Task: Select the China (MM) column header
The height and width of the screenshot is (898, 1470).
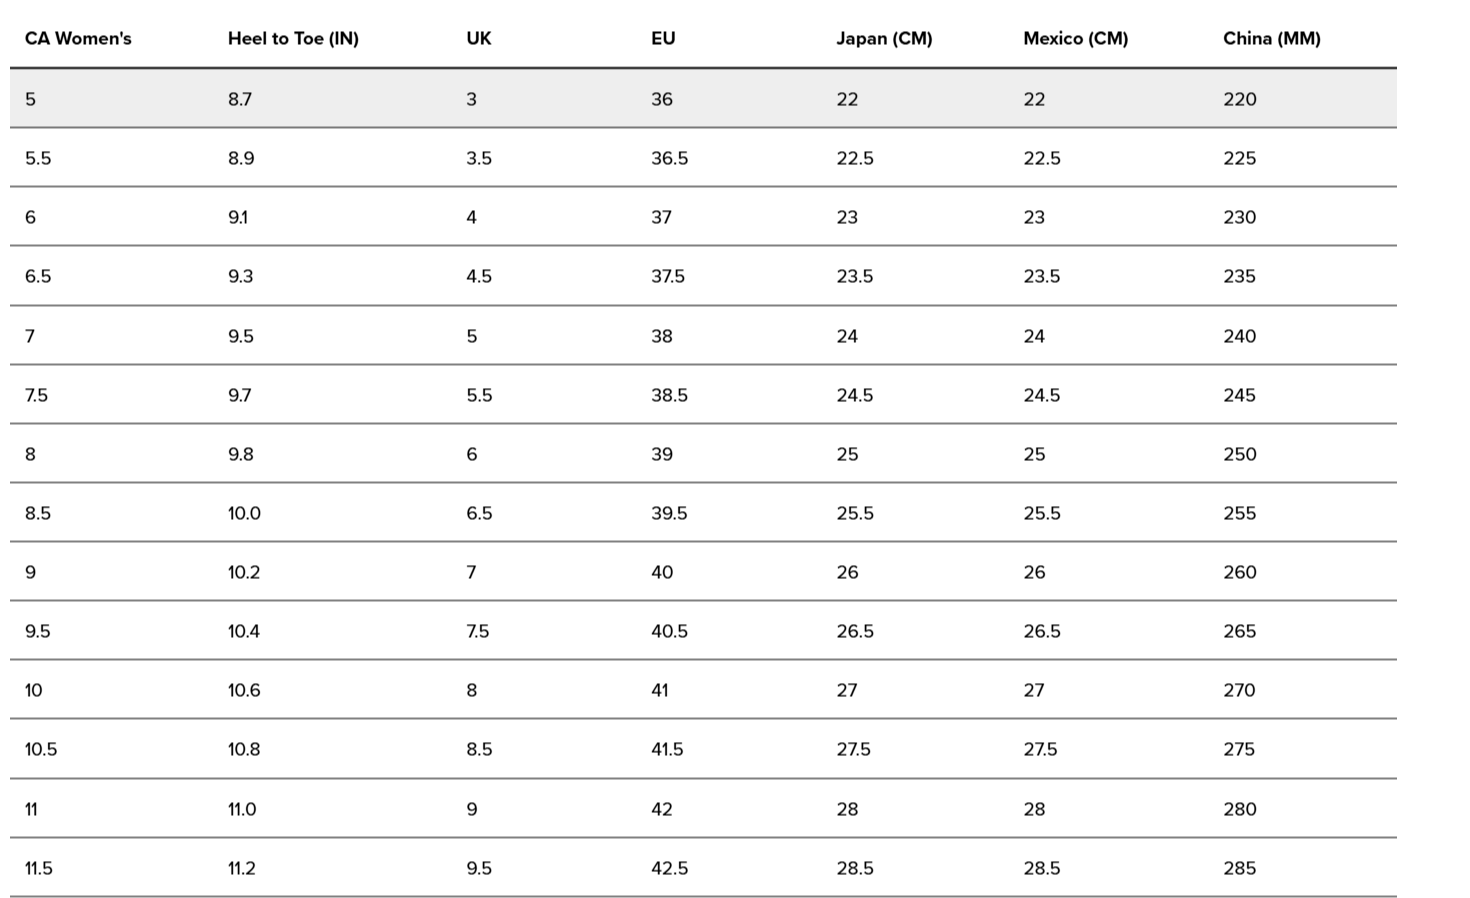Action: pyautogui.click(x=1271, y=39)
